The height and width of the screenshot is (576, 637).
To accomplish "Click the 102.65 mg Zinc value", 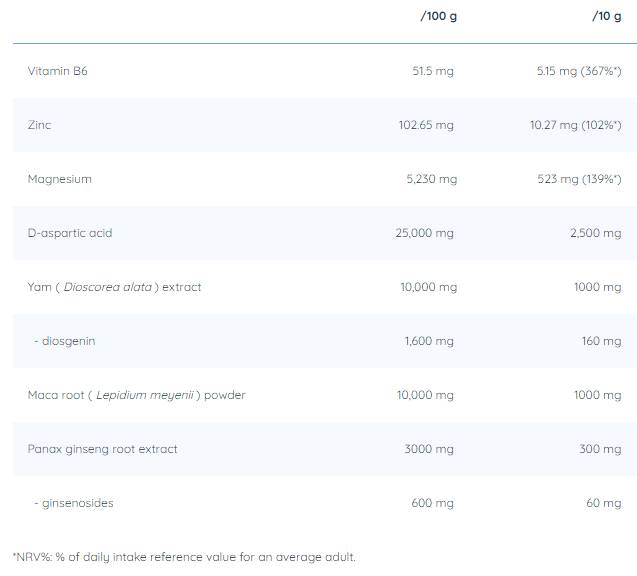I will click(x=426, y=125).
